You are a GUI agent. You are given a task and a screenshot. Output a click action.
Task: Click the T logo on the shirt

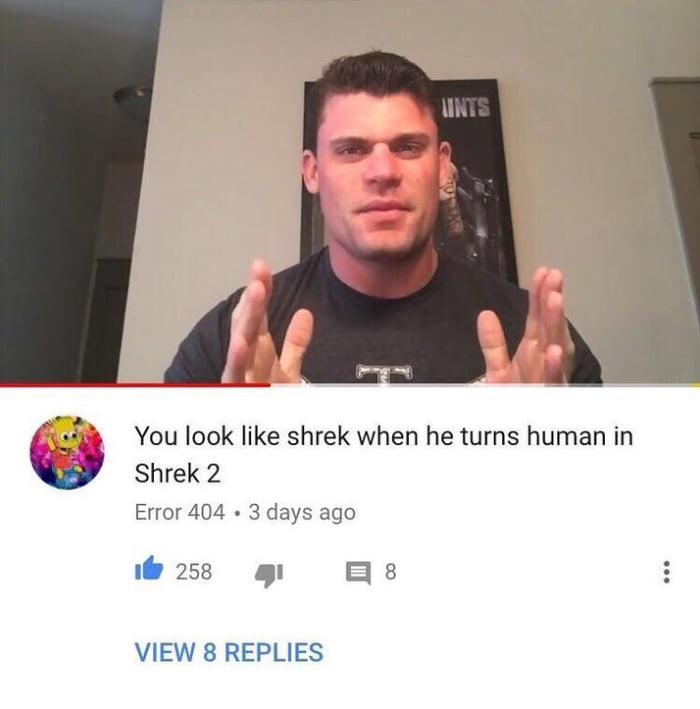click(x=385, y=374)
